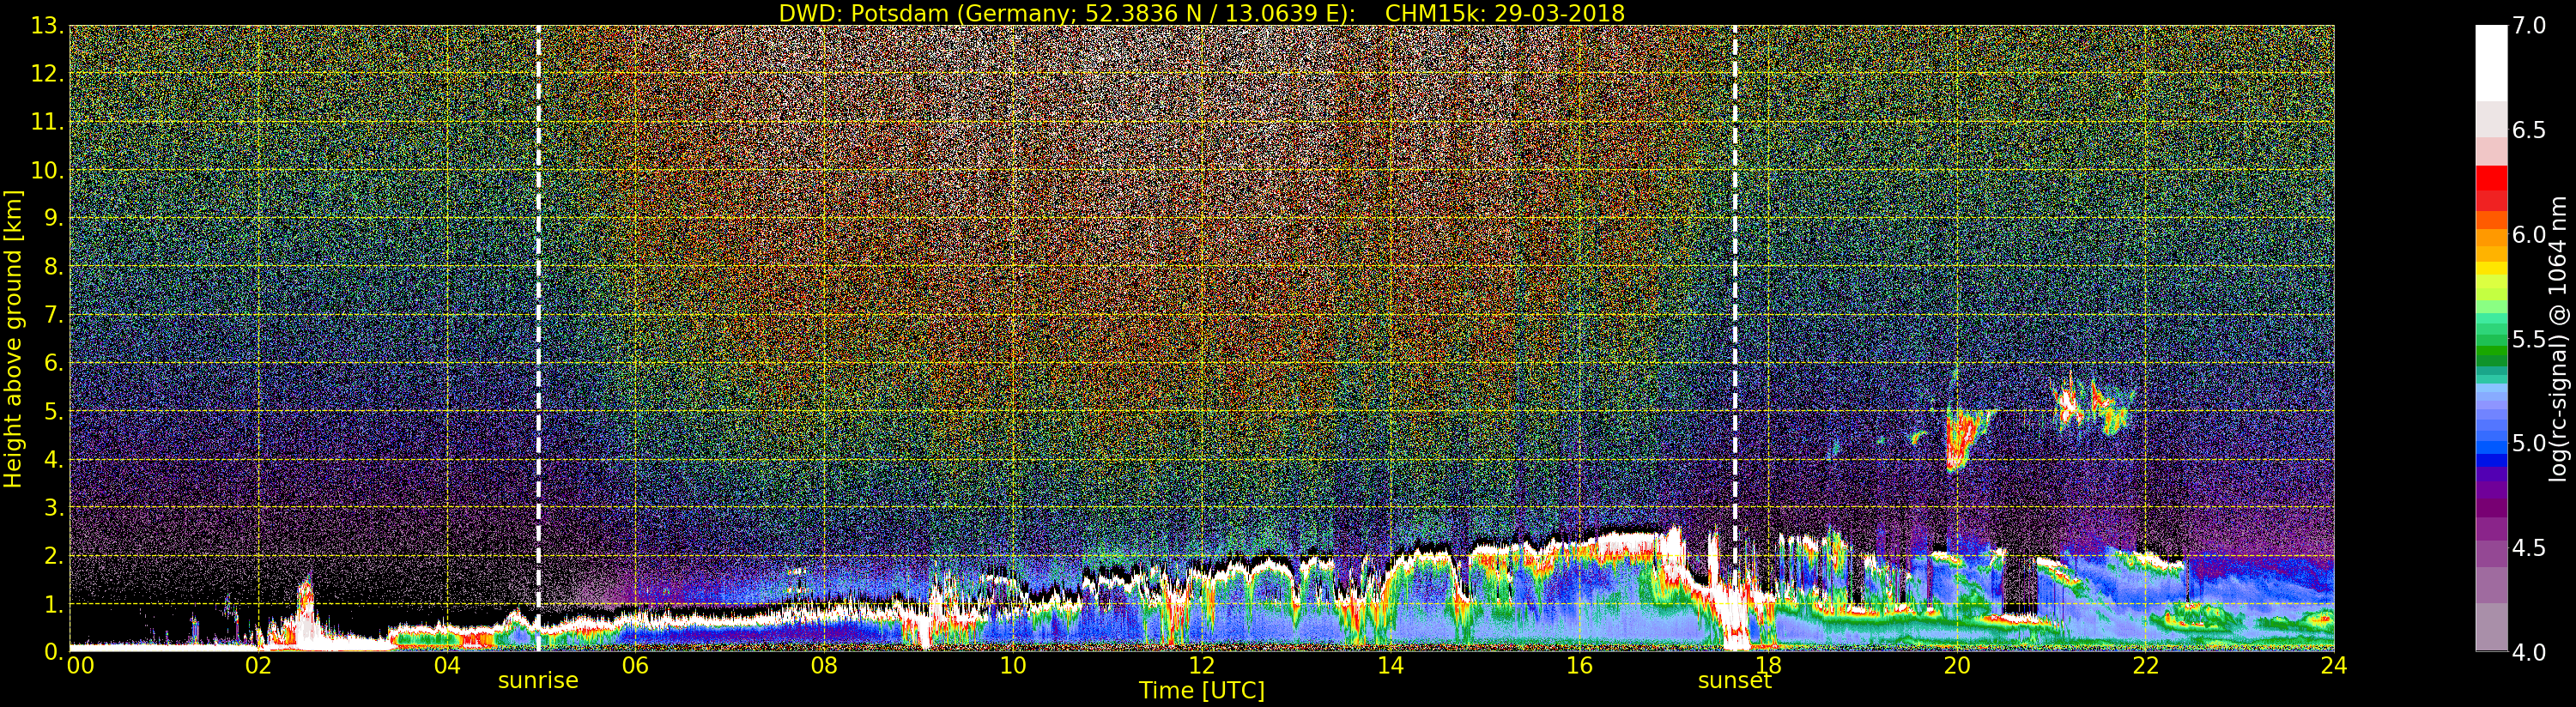Click the 'Height above ground [km]' axis label

pyautogui.click(x=13, y=339)
